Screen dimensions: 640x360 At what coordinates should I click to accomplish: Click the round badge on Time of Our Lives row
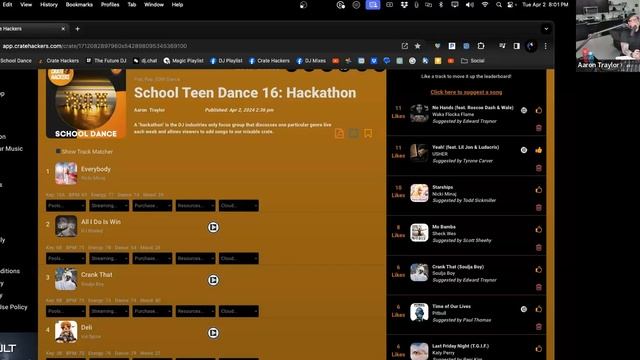(524, 309)
